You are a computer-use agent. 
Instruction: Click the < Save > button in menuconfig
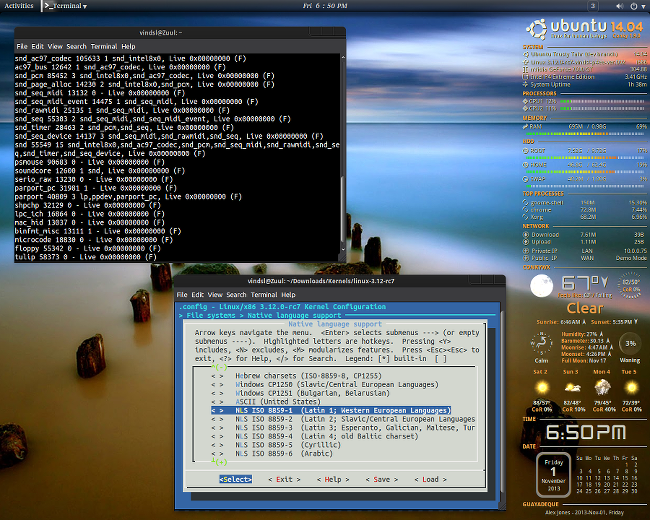click(x=381, y=479)
